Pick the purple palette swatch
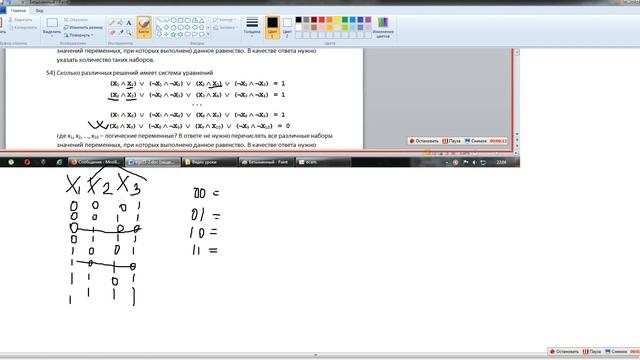 point(368,20)
